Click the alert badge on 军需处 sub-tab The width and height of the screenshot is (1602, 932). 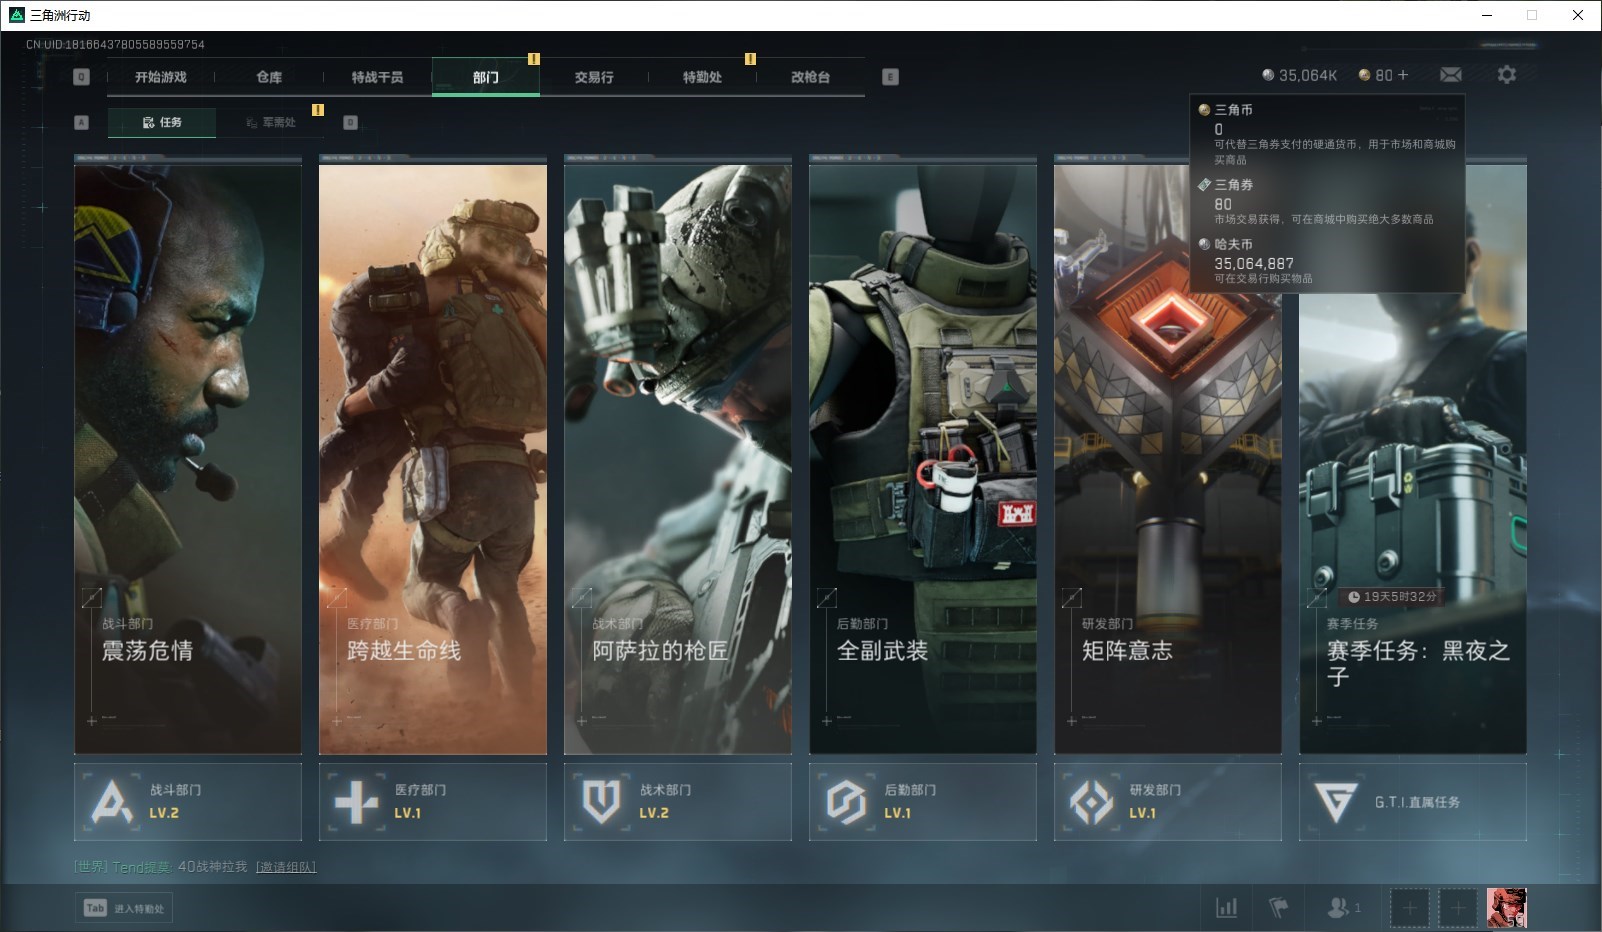[318, 110]
